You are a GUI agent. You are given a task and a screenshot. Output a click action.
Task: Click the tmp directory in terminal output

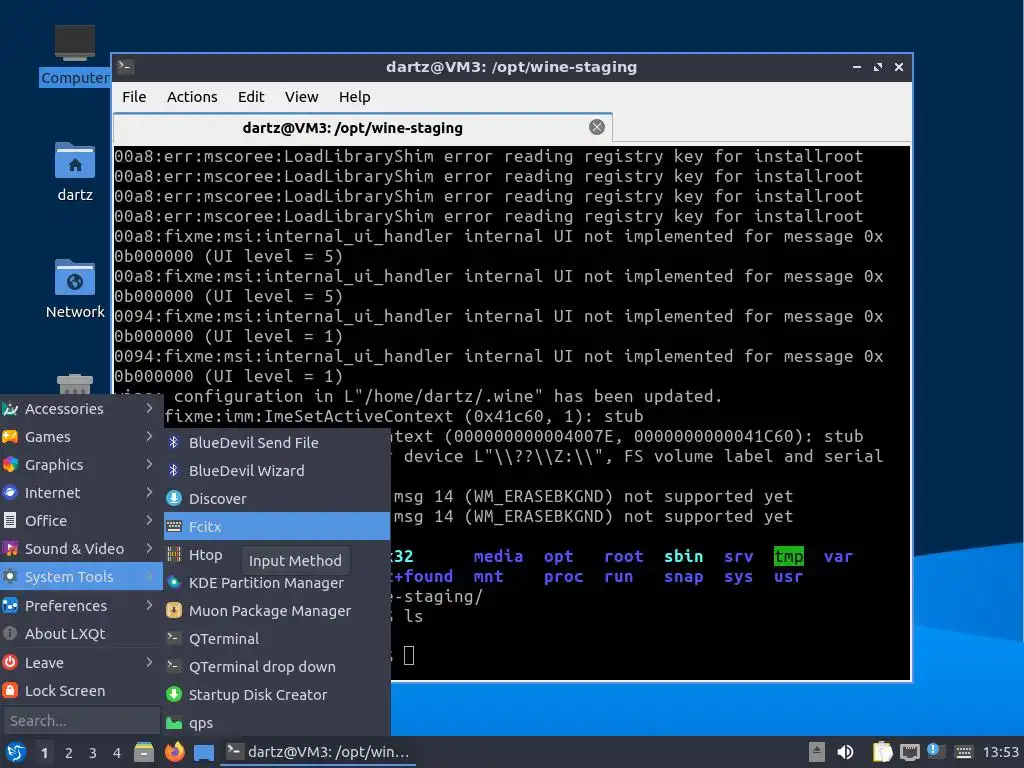[x=788, y=556]
